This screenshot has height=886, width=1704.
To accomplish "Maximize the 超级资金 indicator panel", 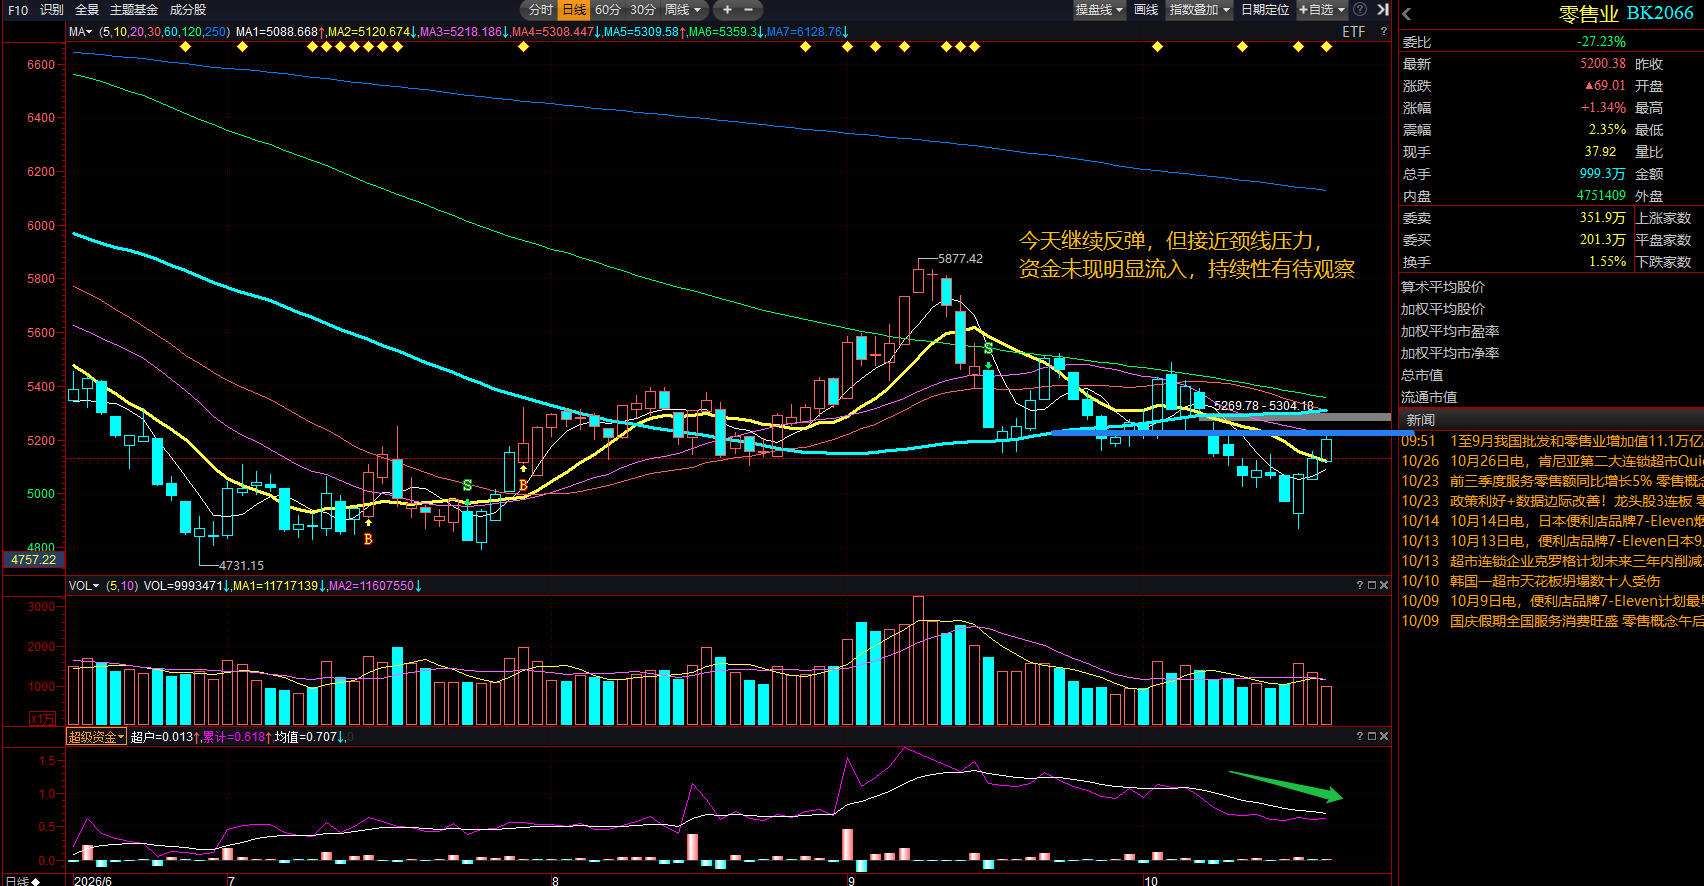I will 1371,736.
